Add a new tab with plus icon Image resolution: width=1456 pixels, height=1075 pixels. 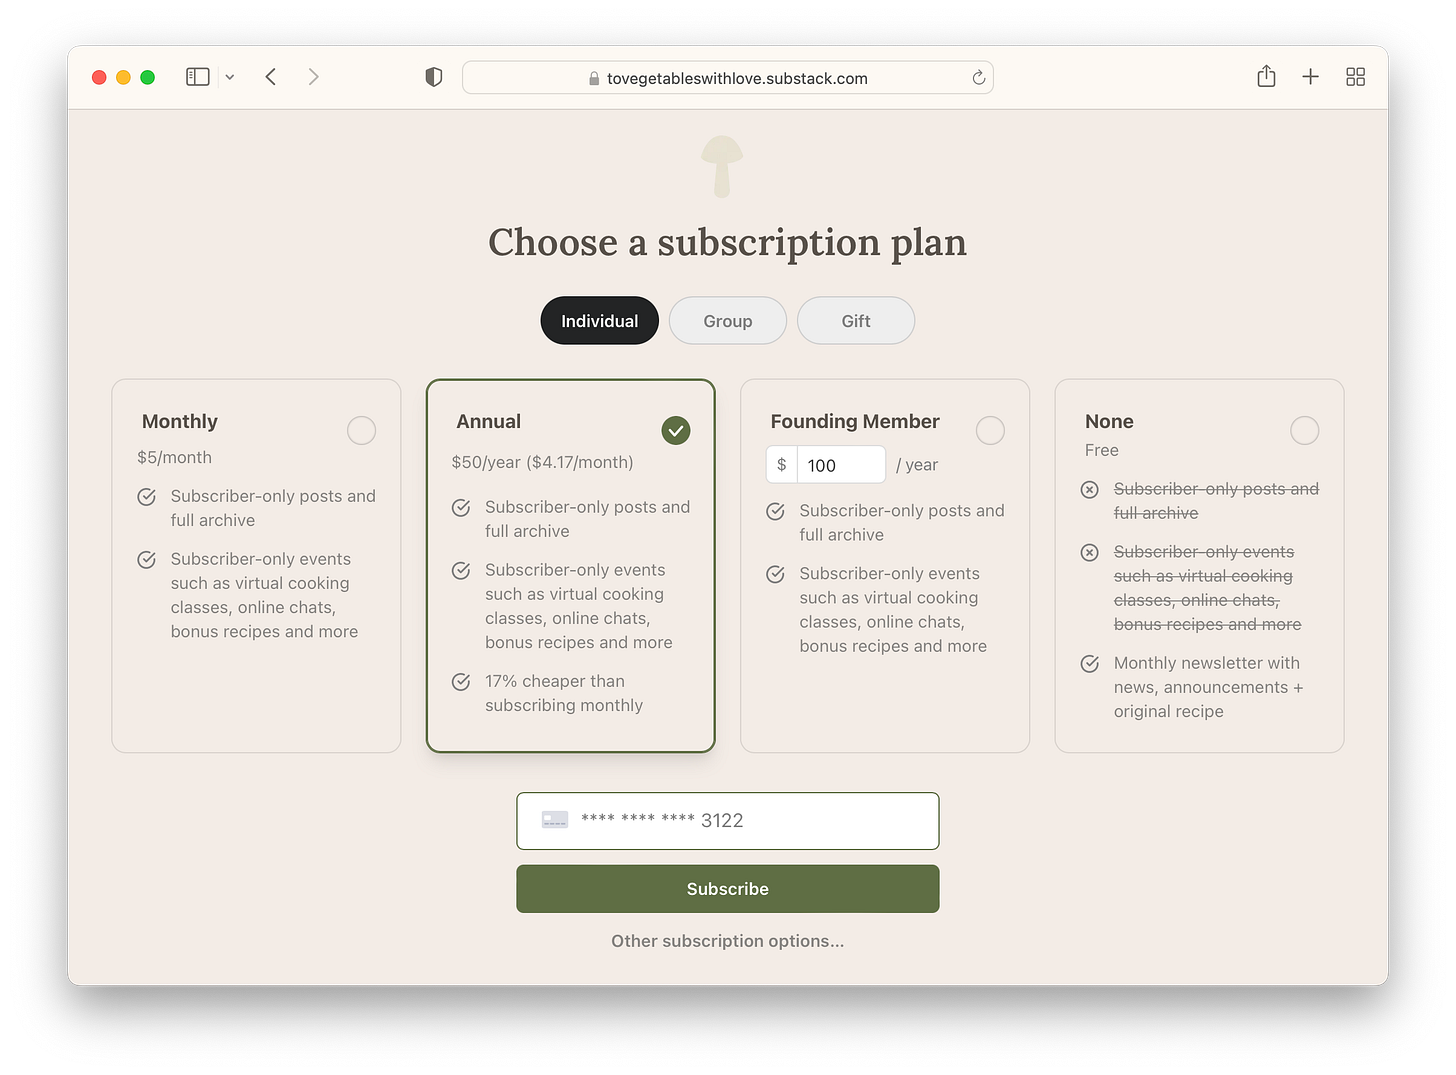[x=1310, y=77]
